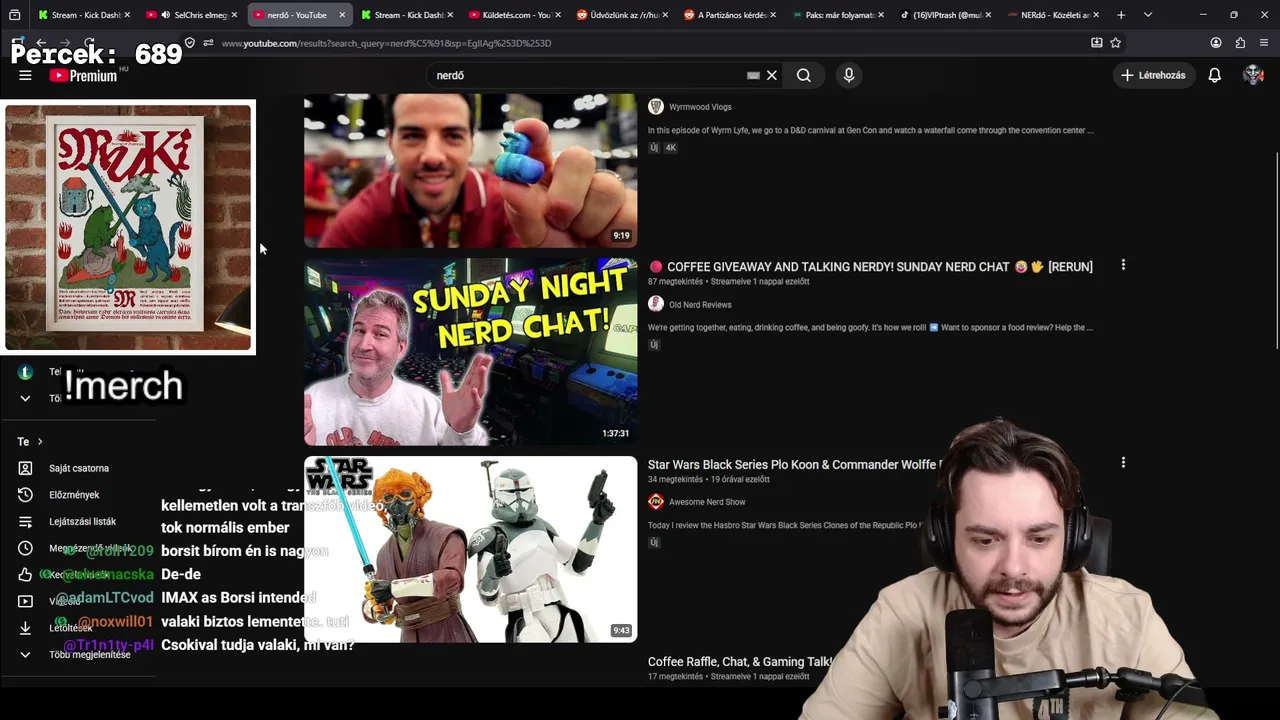Click the Old Nerd Reviews channel avatar
Viewport: 1280px width, 720px height.
[x=656, y=304]
